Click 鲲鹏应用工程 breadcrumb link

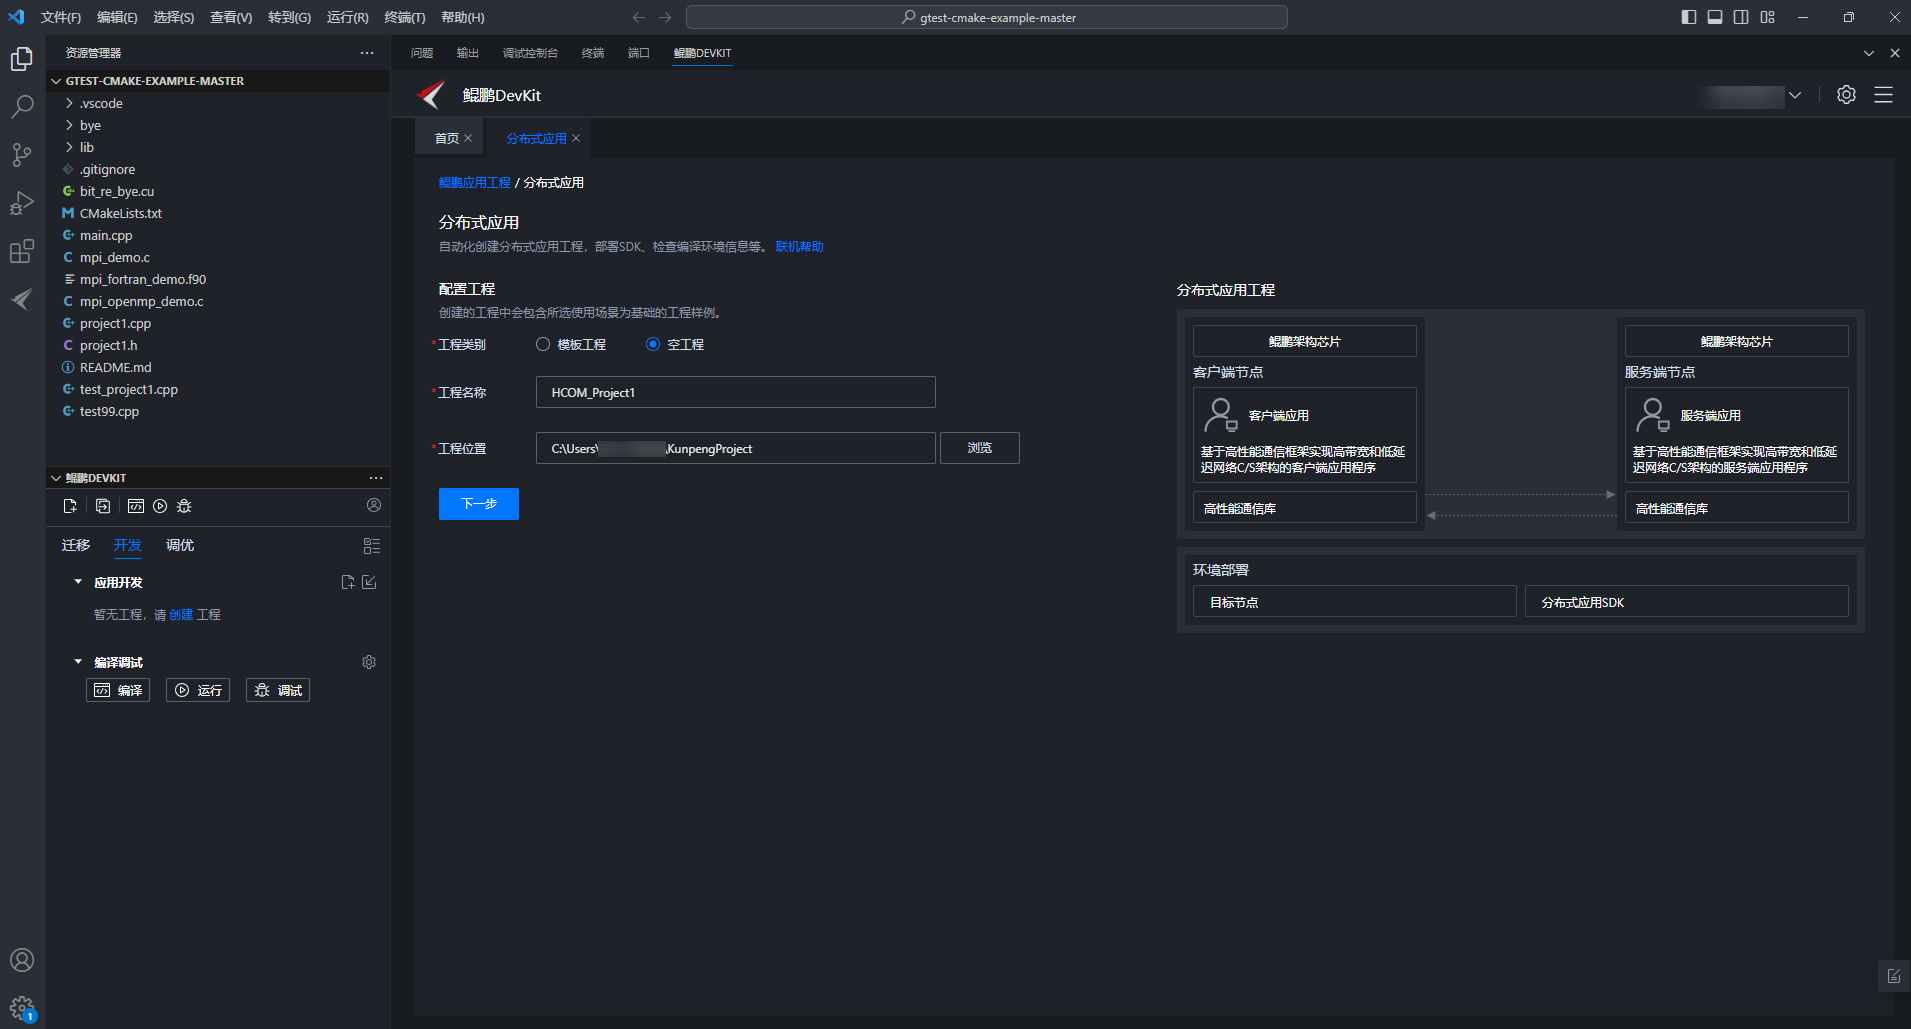coord(475,182)
